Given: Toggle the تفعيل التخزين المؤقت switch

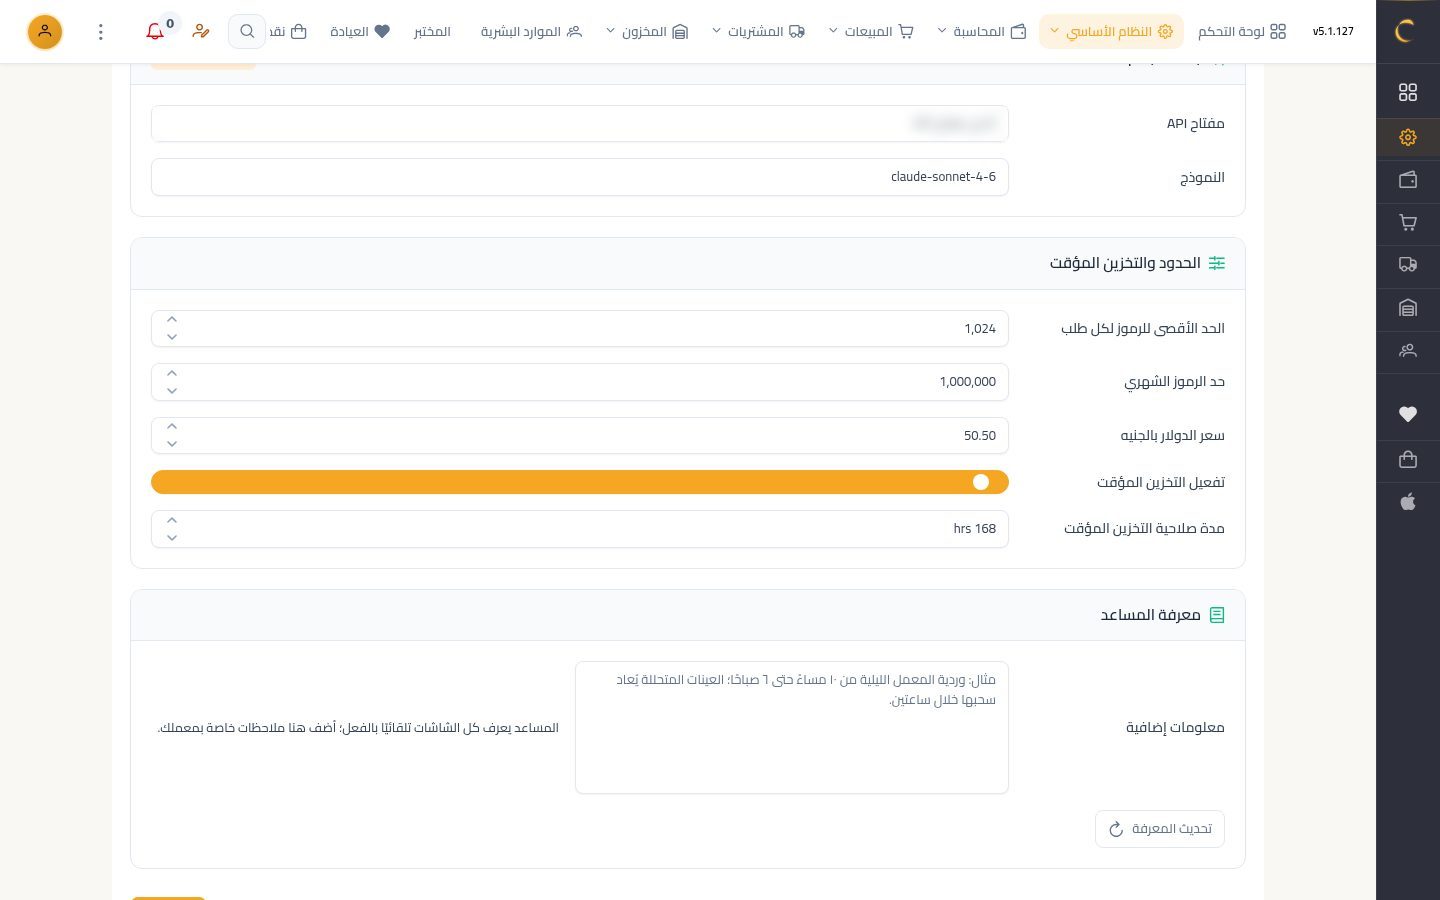Looking at the screenshot, I should (580, 482).
